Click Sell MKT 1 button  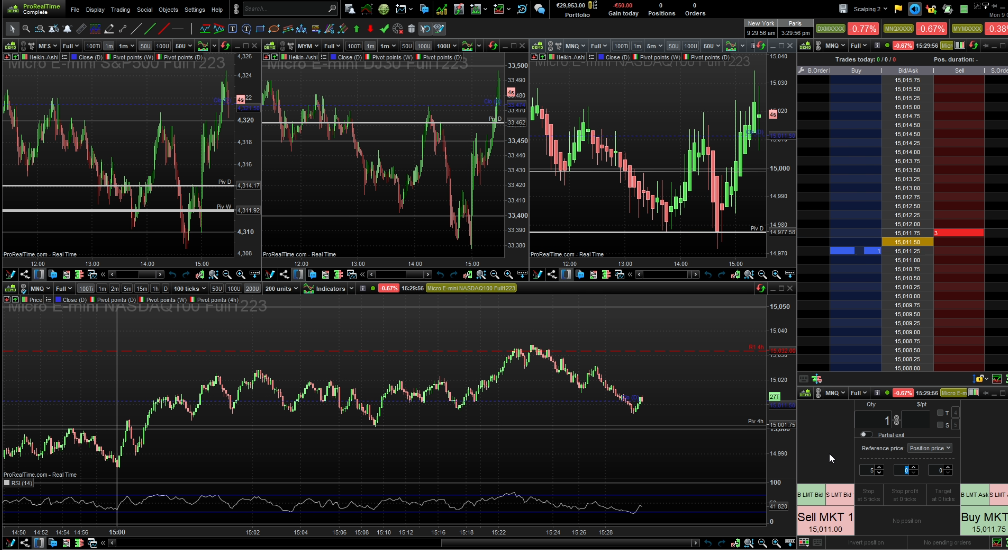pyautogui.click(x=825, y=520)
